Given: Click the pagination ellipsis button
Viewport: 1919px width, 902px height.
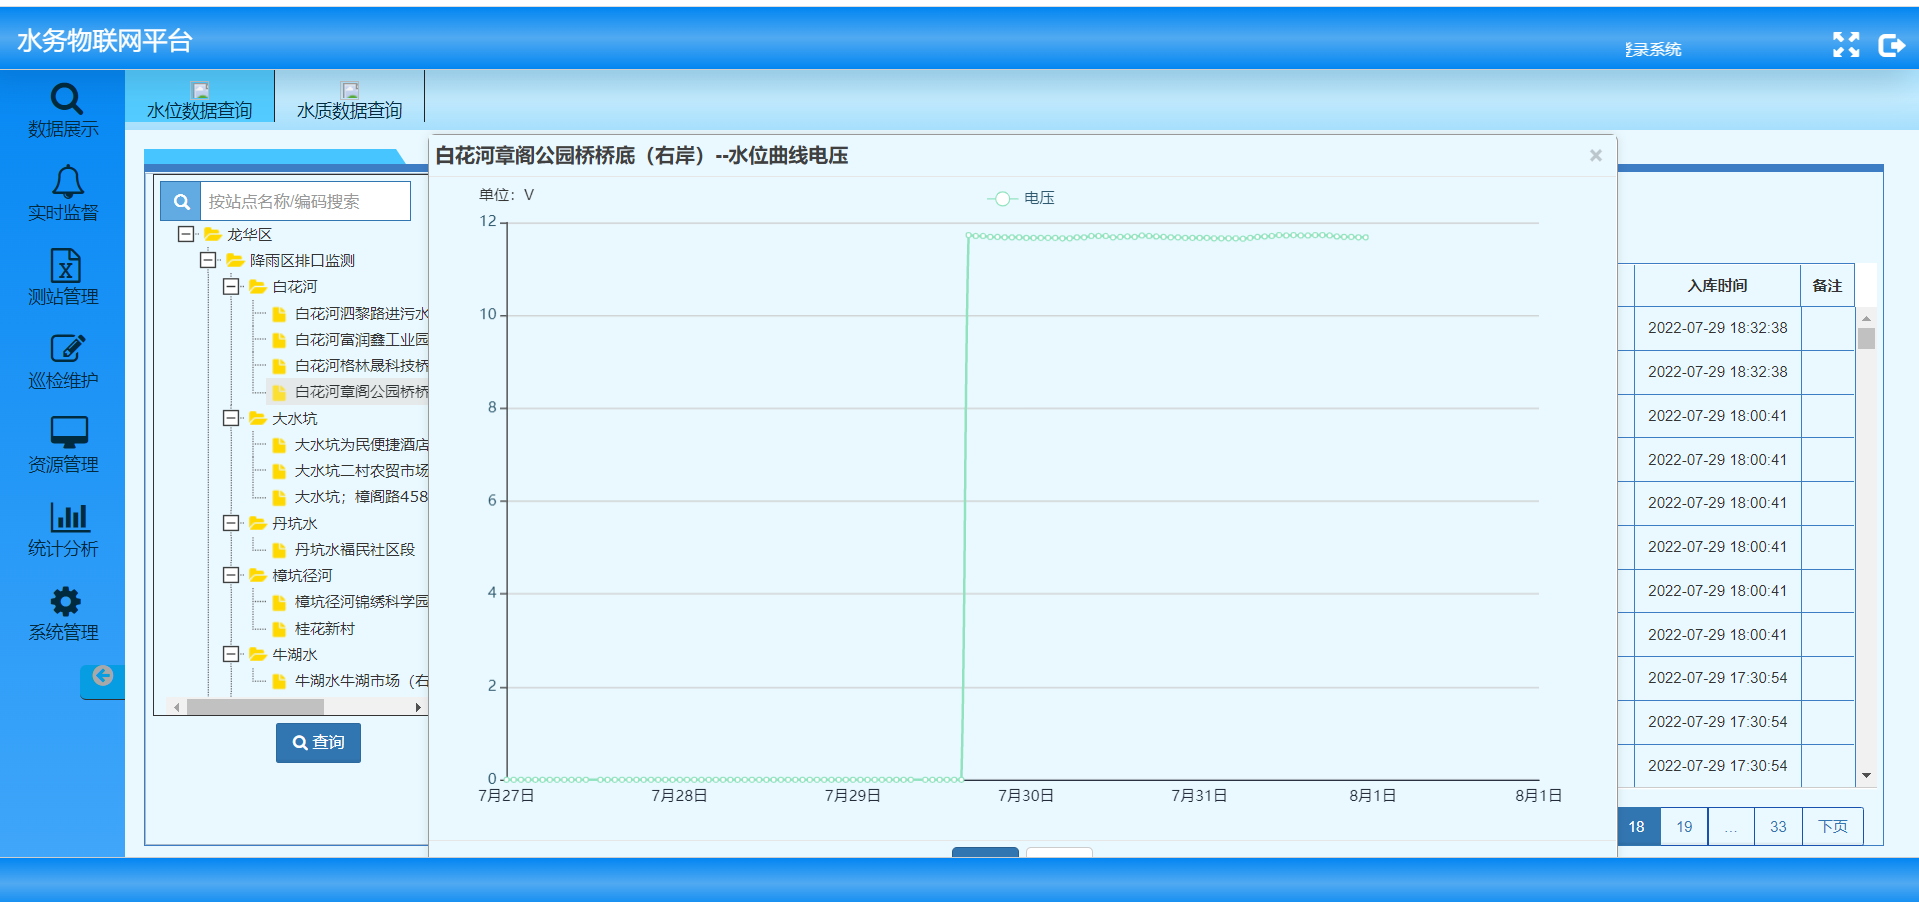Looking at the screenshot, I should pos(1731,826).
